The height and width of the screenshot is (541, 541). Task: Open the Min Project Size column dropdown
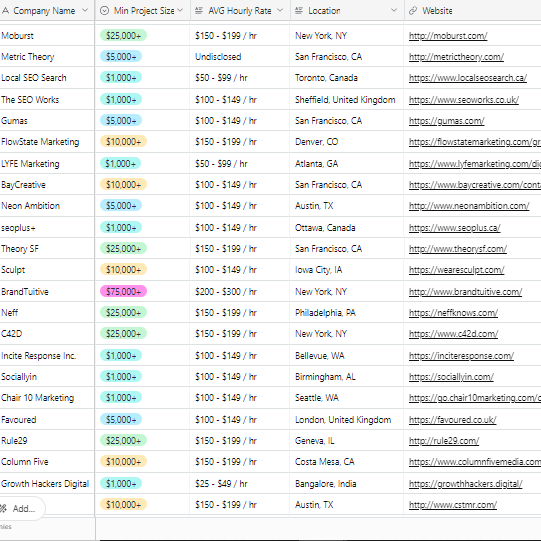(x=180, y=11)
